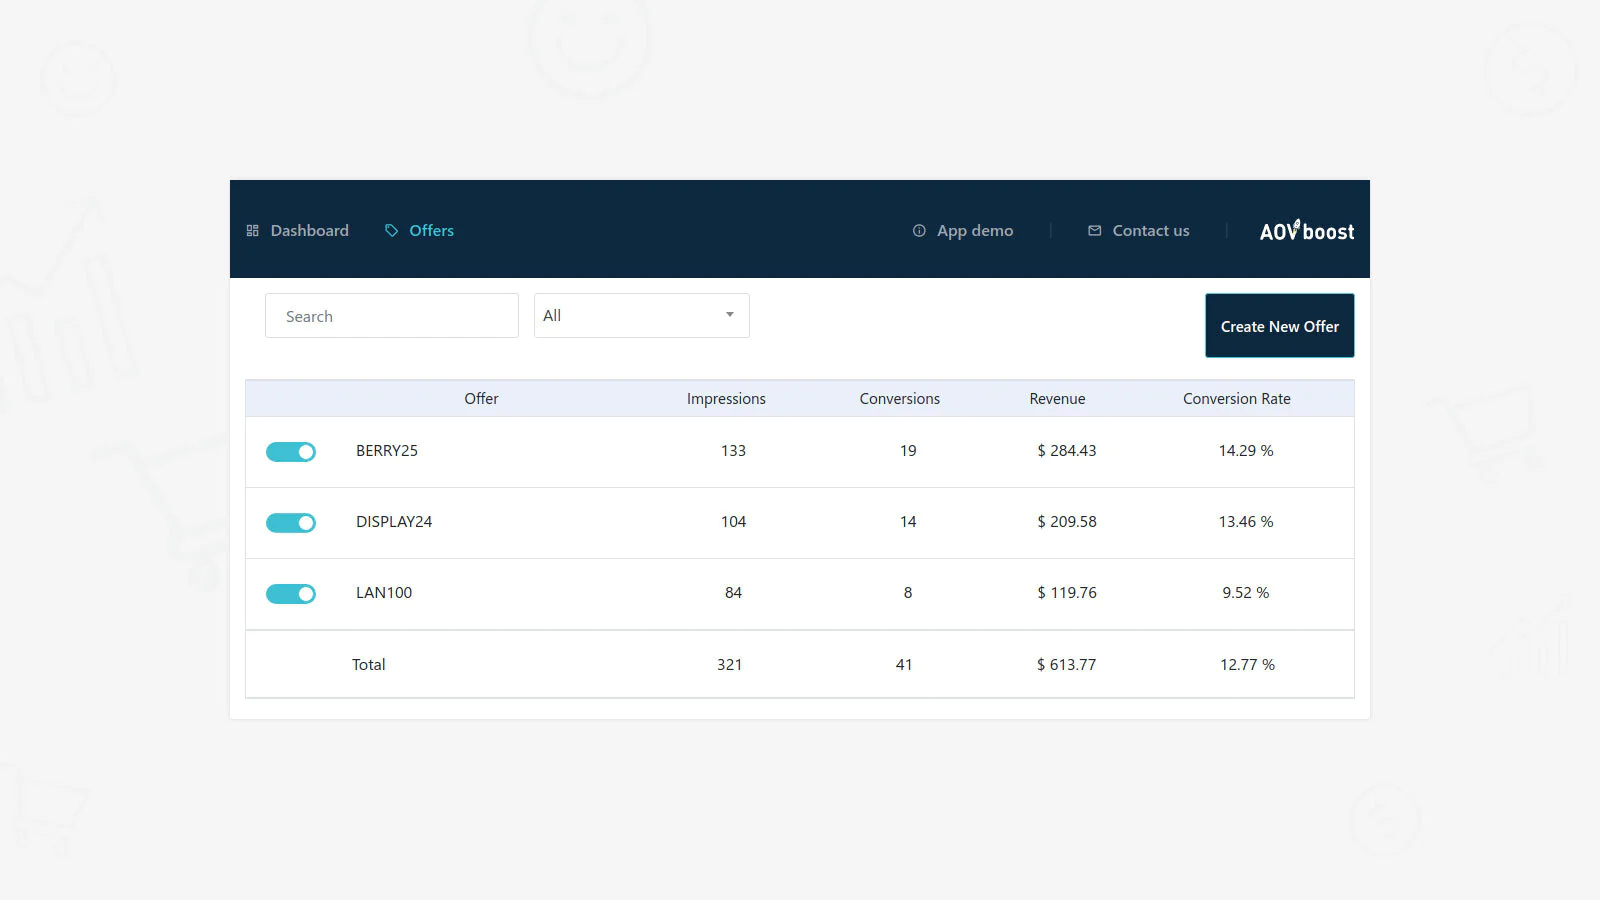
Task: Click the Impressions column header
Action: tap(726, 399)
